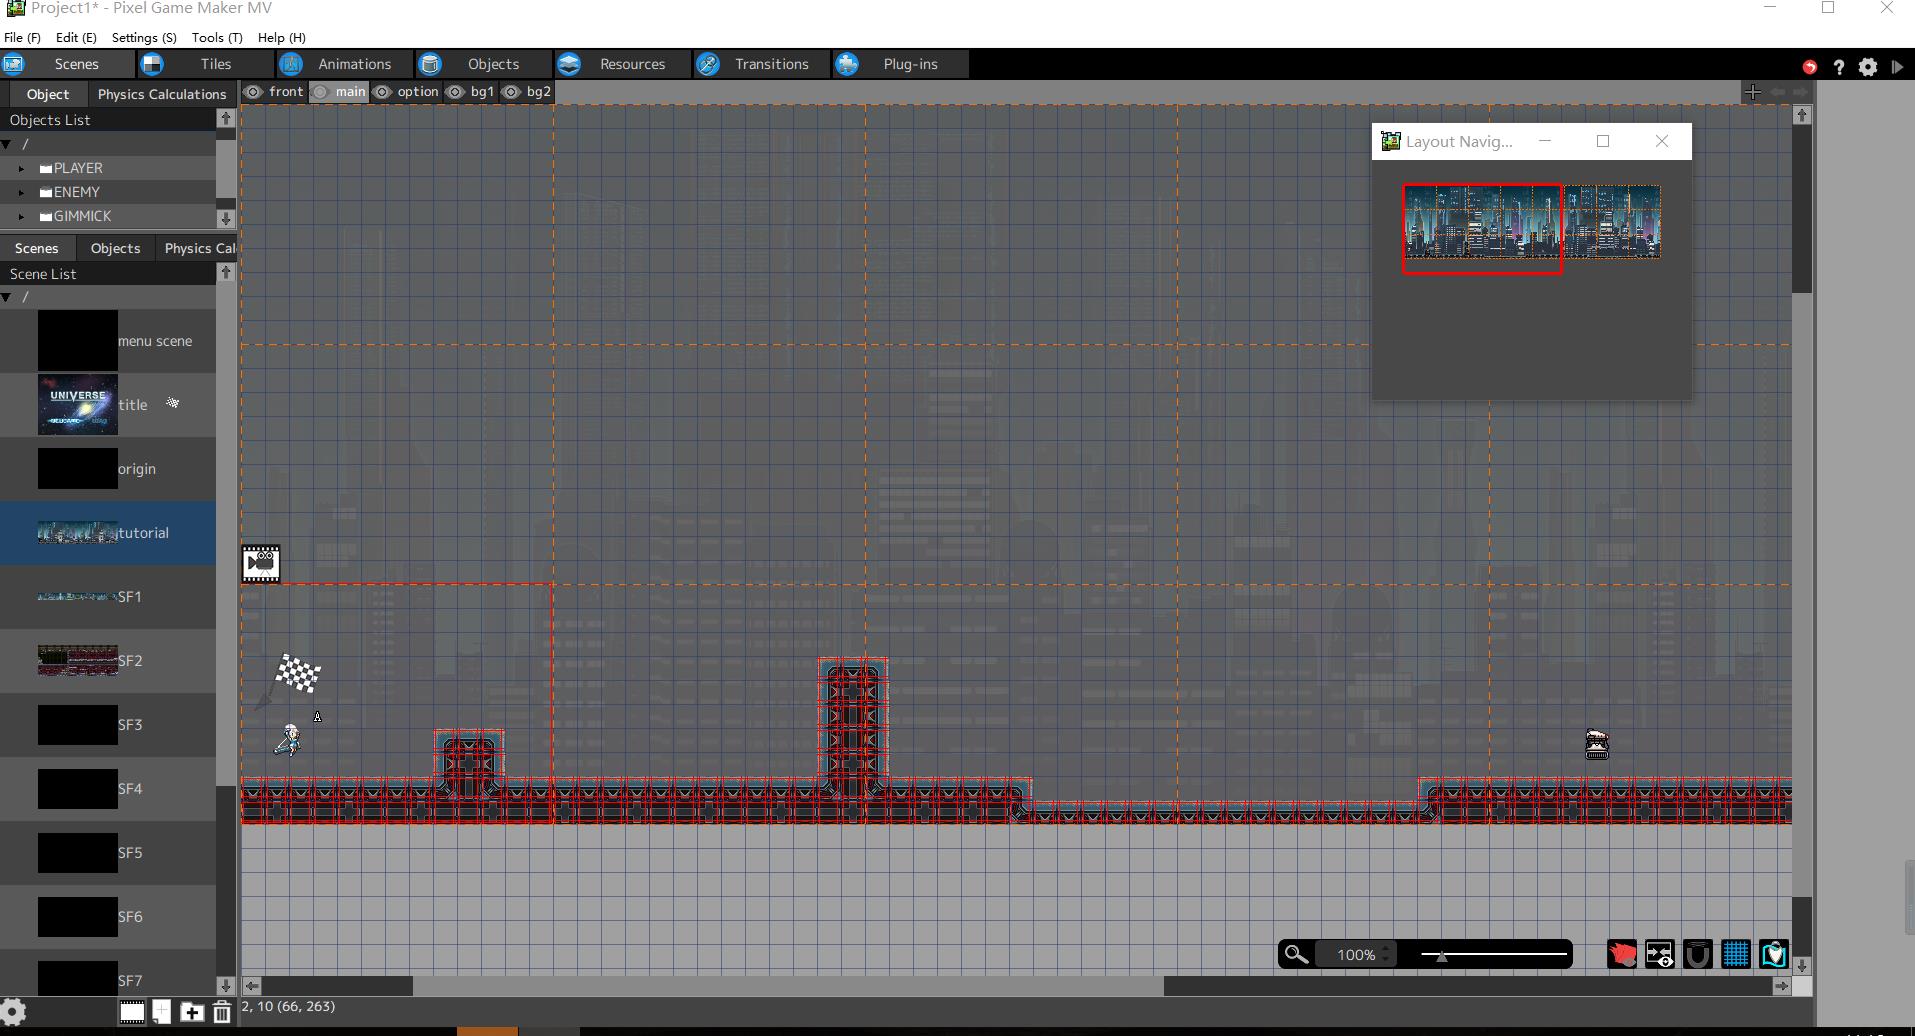Toggle visibility eye of option layer
This screenshot has width=1915, height=1036.
point(382,92)
